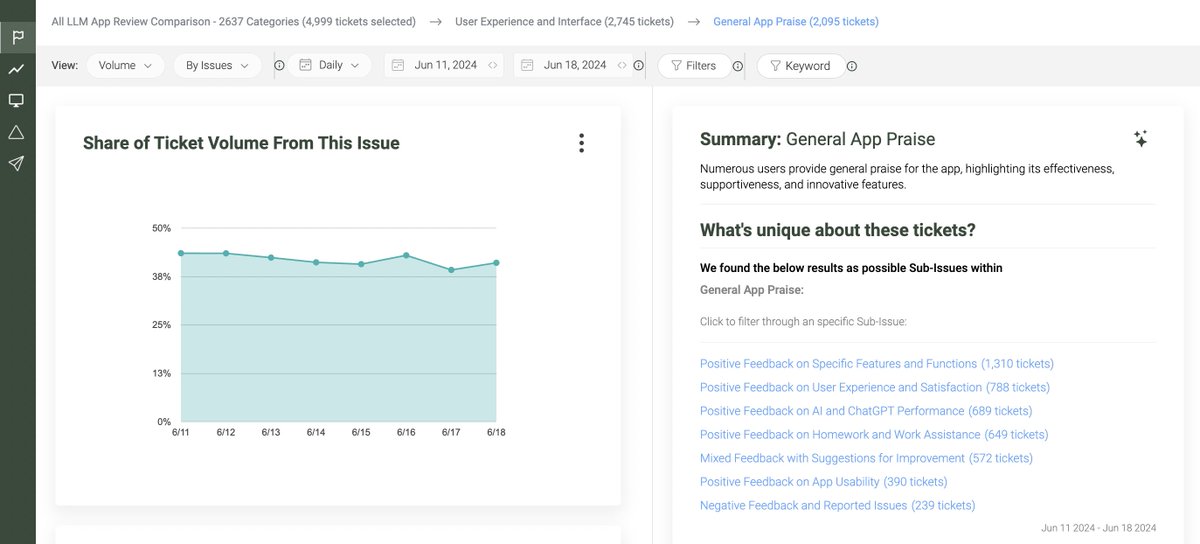This screenshot has height=544, width=1200.
Task: Open the Jun 11, 2024 start date picker
Action: pyautogui.click(x=445, y=65)
